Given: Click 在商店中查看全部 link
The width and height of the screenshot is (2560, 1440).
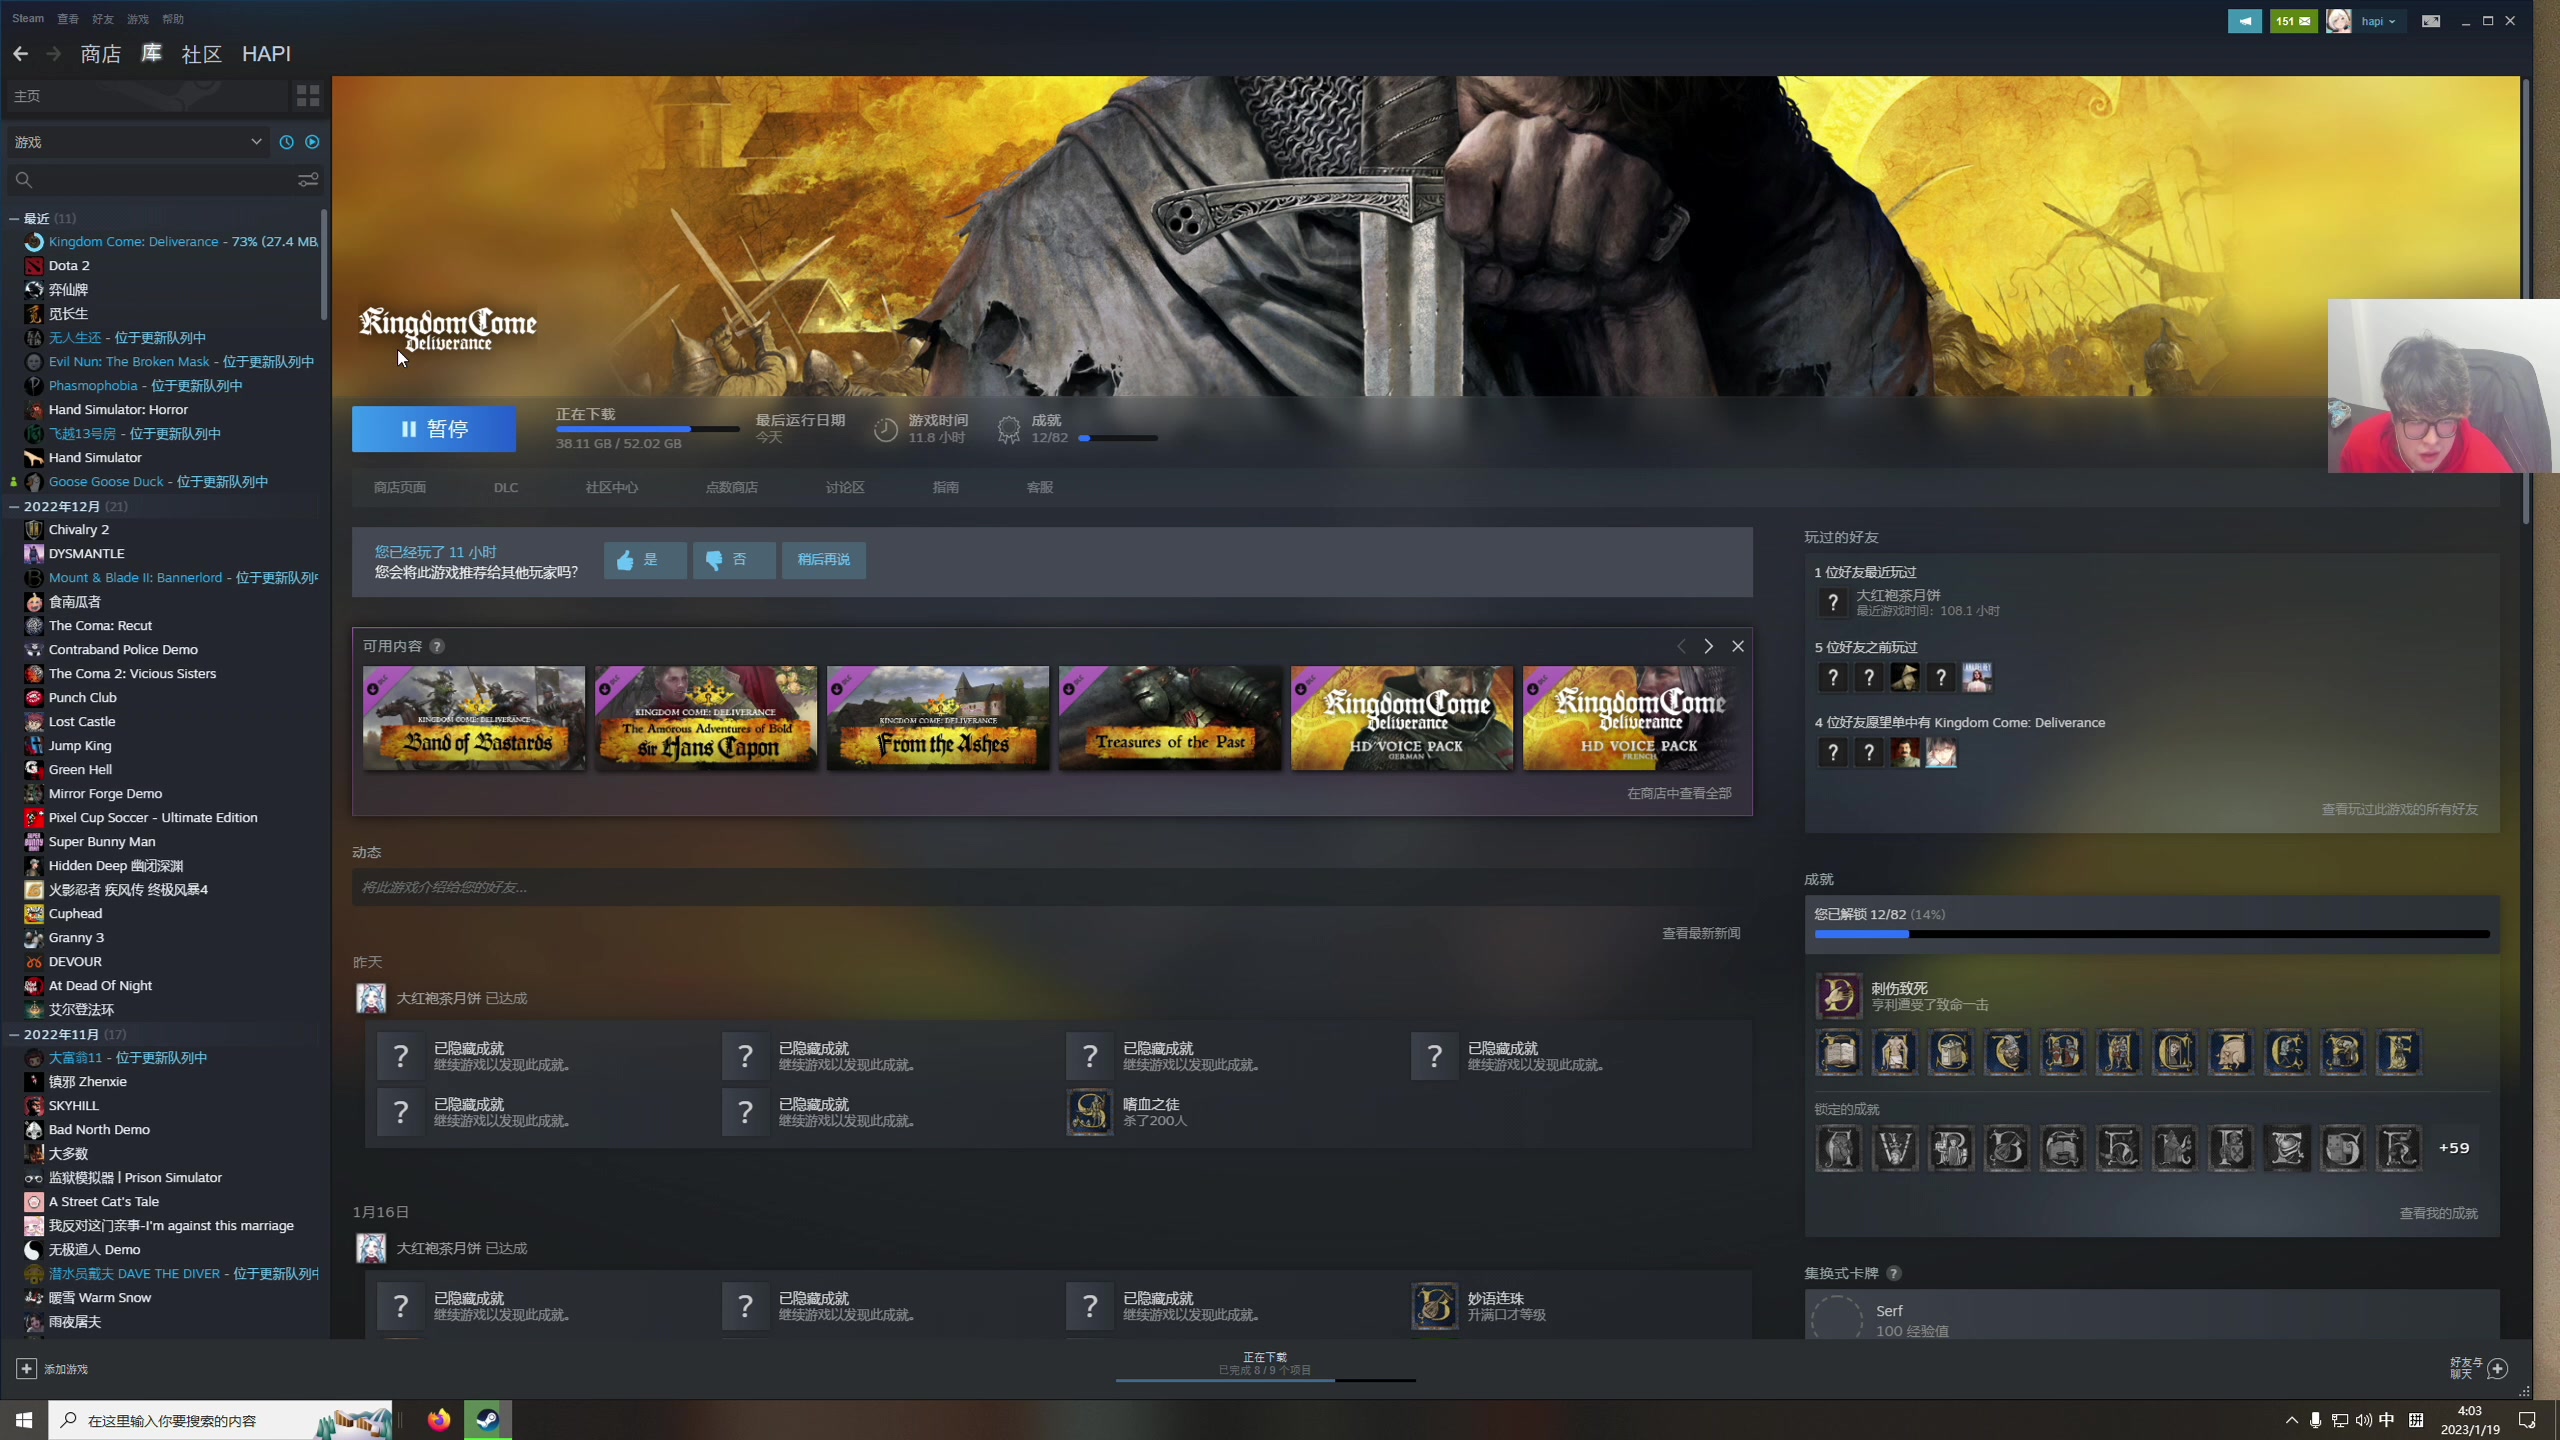Looking at the screenshot, I should [x=1679, y=793].
